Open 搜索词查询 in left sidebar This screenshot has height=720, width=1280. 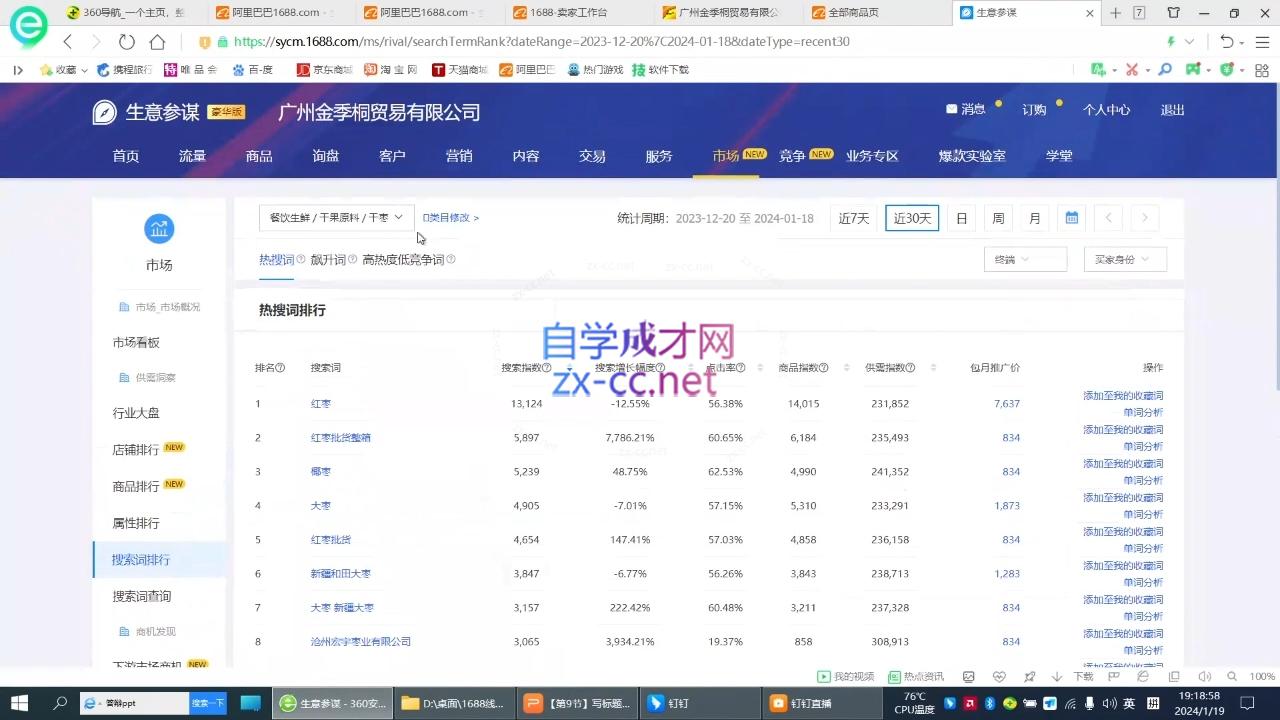[x=142, y=596]
